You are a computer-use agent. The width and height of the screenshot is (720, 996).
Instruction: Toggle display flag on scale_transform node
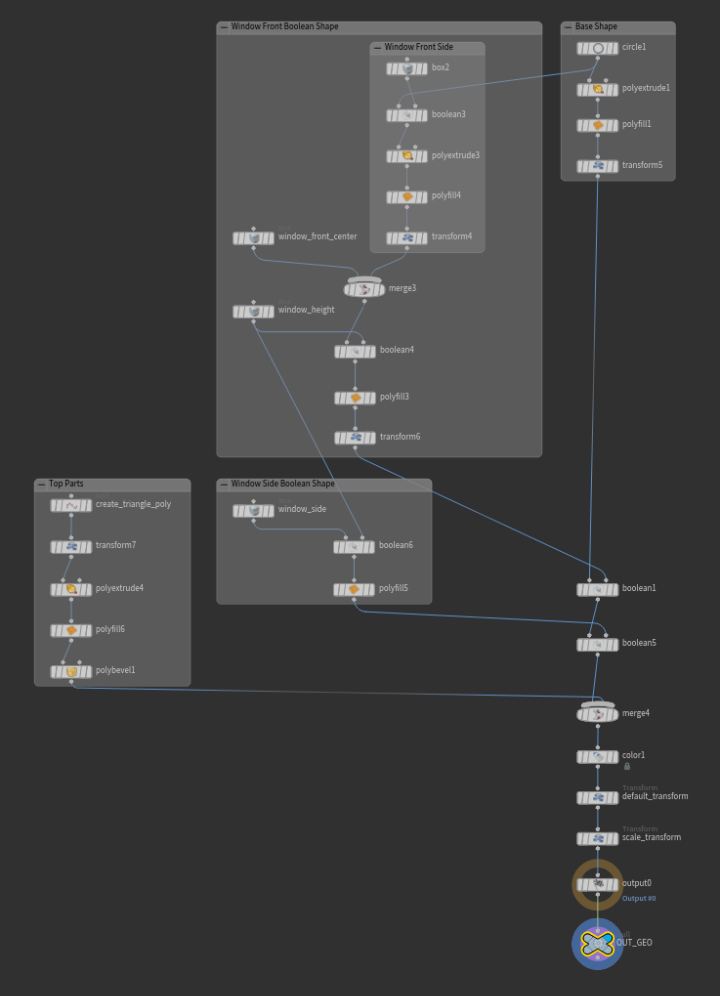click(x=614, y=838)
